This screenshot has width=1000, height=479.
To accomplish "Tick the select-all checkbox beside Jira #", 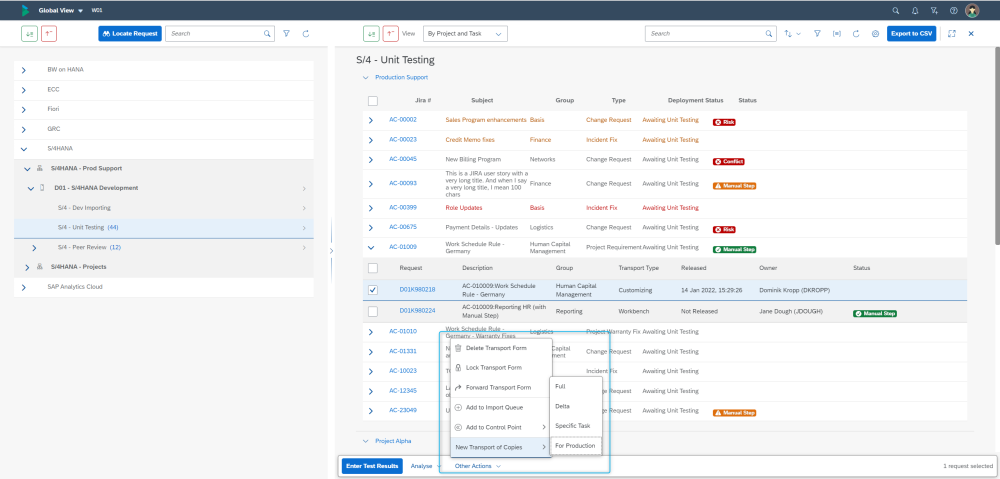I will point(373,101).
